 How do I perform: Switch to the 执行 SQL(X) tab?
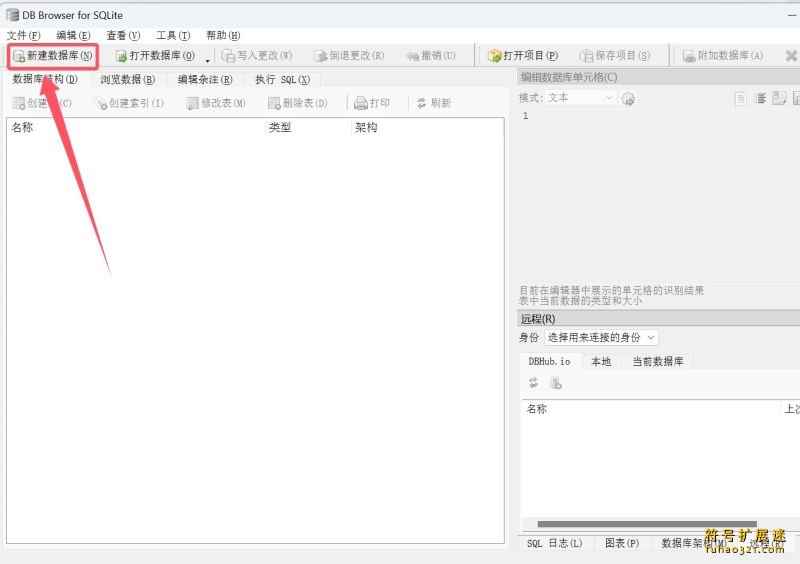pyautogui.click(x=283, y=80)
